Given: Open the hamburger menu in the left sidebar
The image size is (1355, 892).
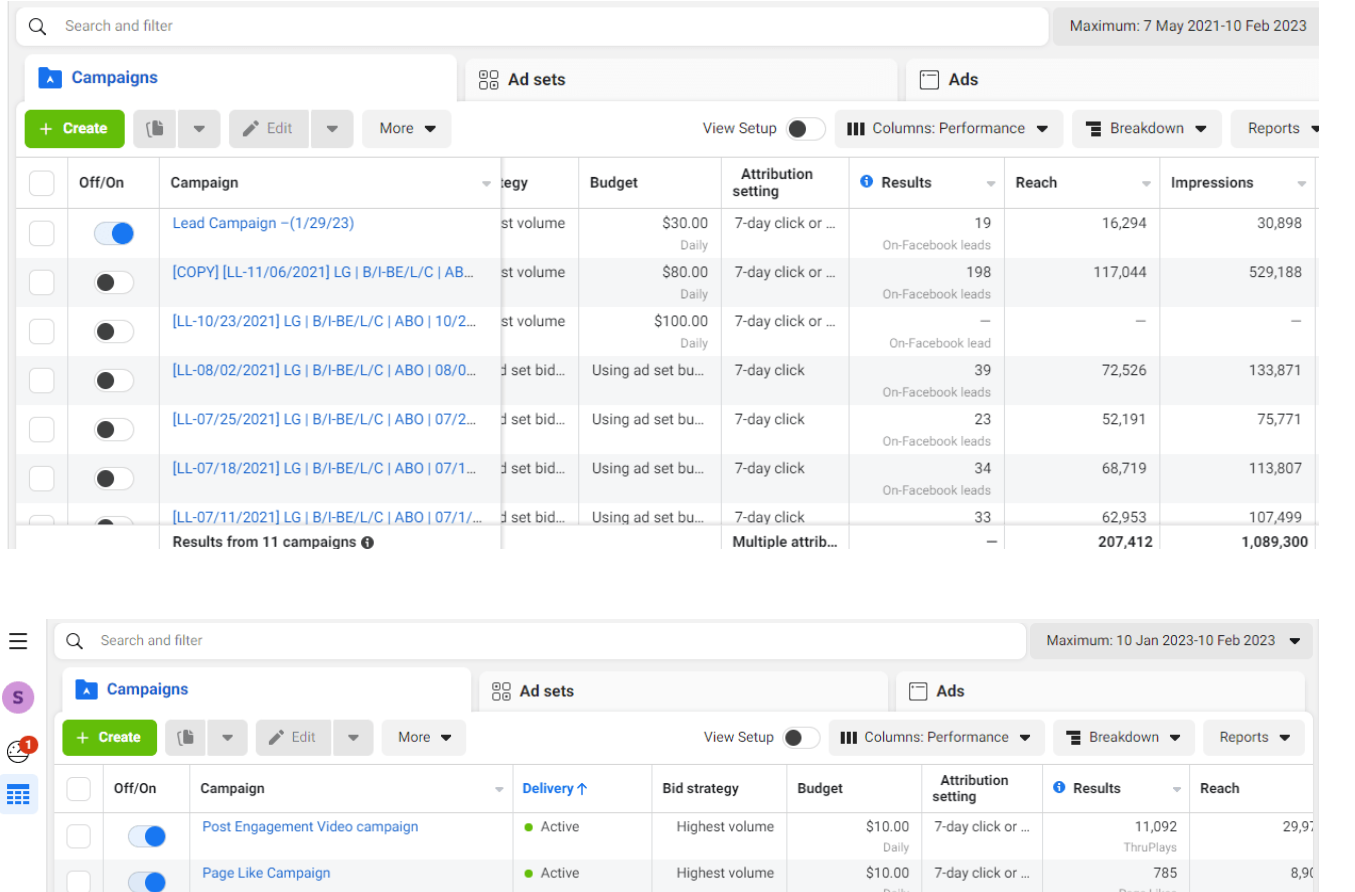Looking at the screenshot, I should click(18, 641).
